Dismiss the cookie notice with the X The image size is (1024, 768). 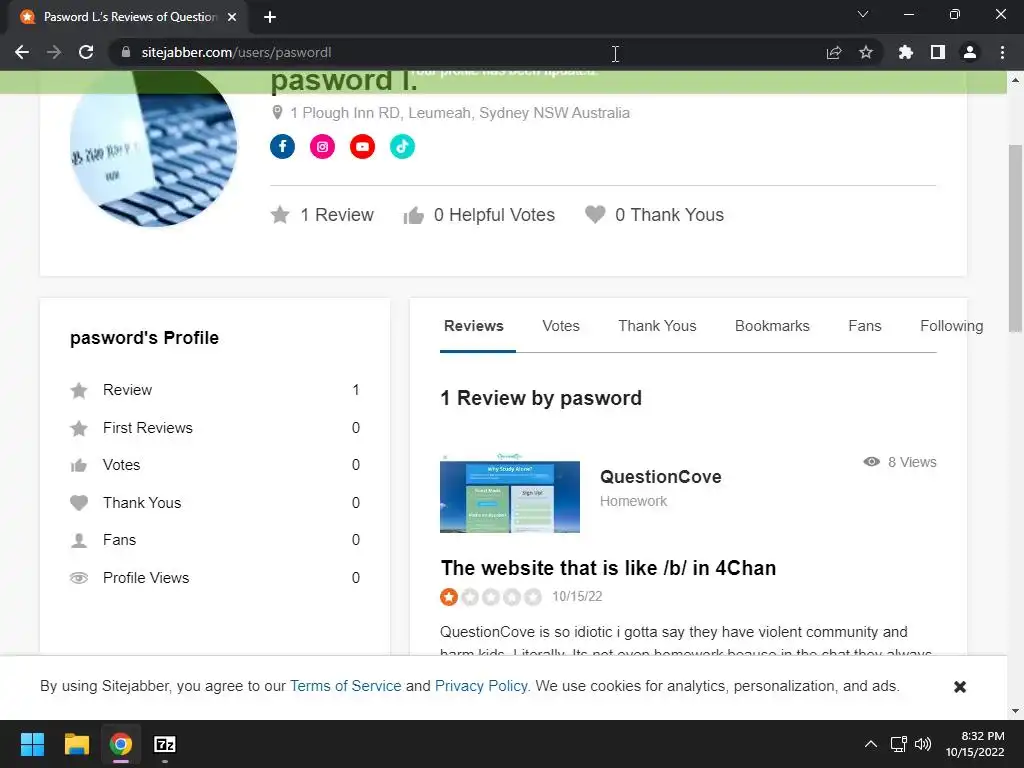[x=959, y=686]
